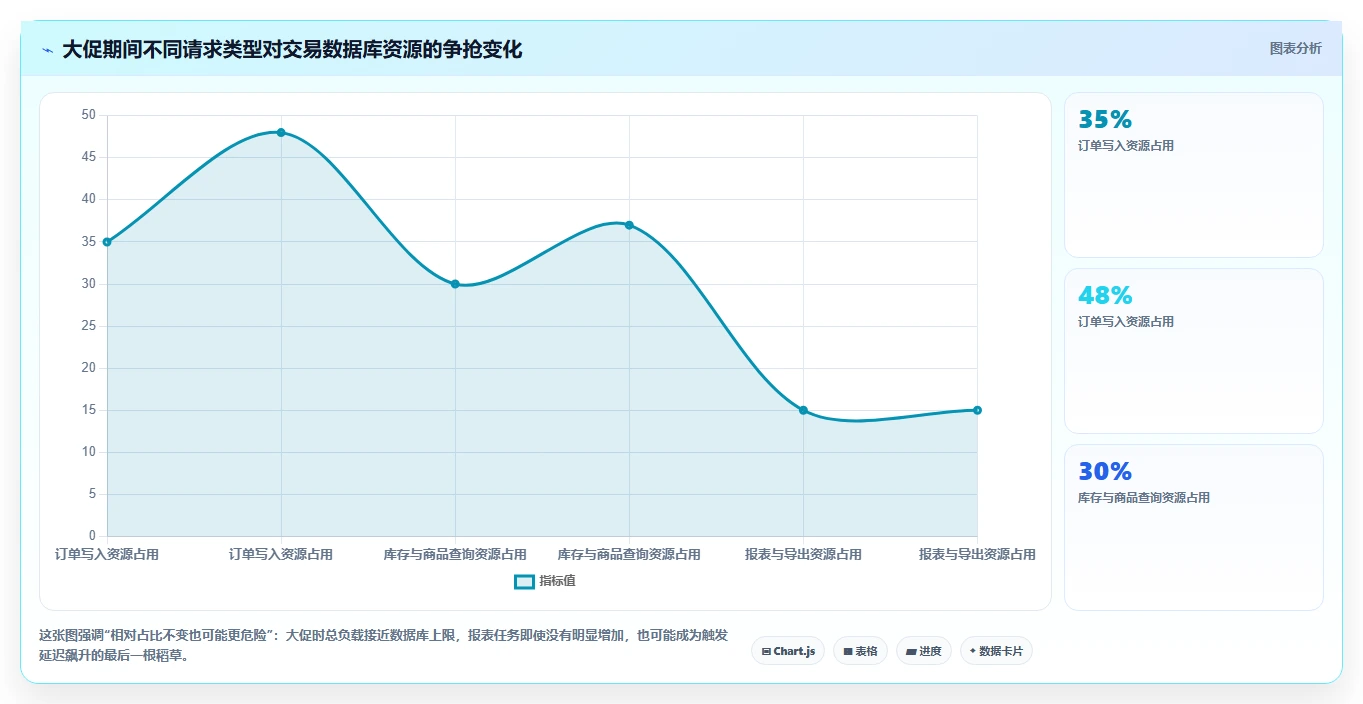The image size is (1363, 704).
Task: Click the description text starting 这张图强调
Action: [x=384, y=645]
